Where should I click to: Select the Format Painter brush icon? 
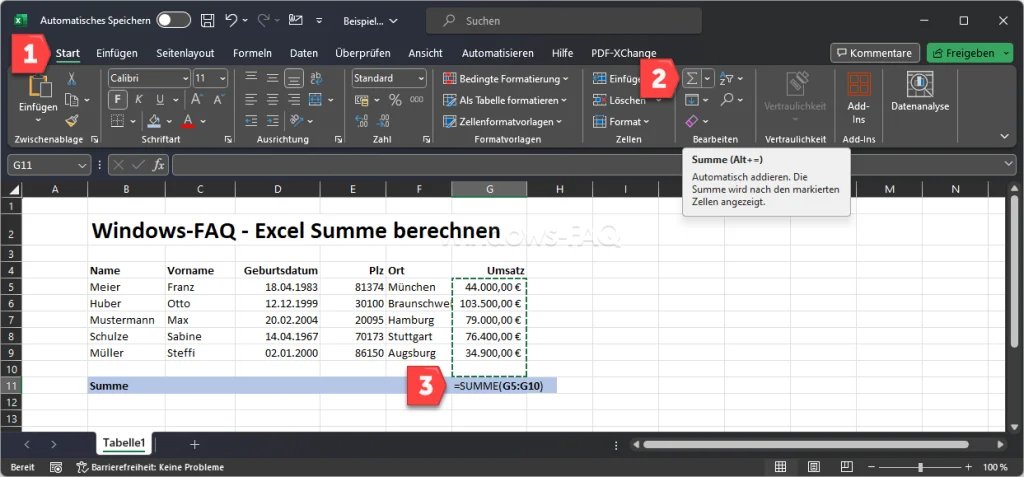click(72, 121)
